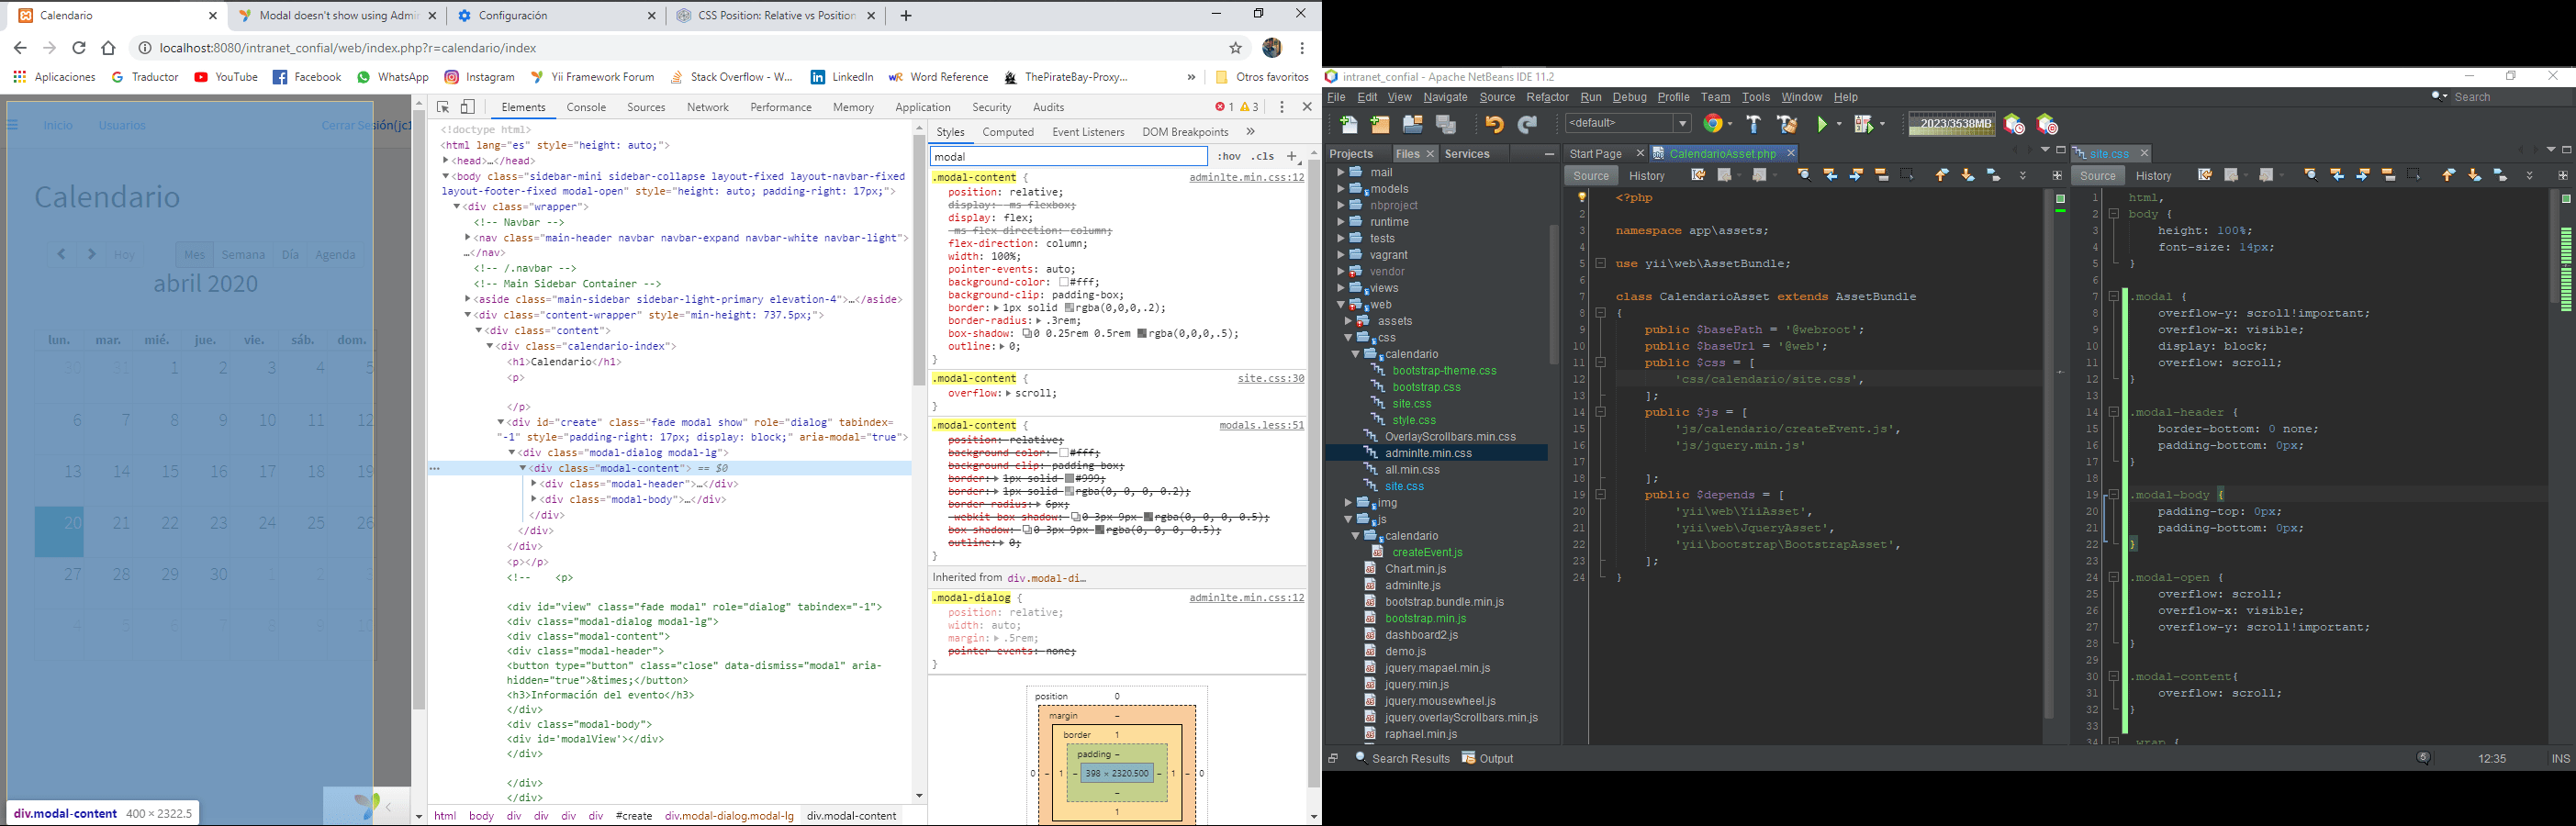
Task: Collapse the web folder in Files tree
Action: tap(1341, 305)
